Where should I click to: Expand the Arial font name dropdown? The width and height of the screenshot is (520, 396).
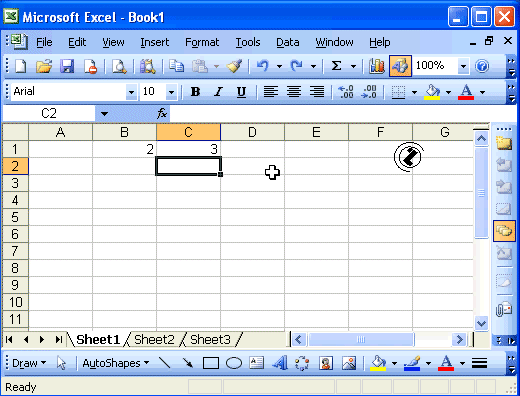[131, 92]
